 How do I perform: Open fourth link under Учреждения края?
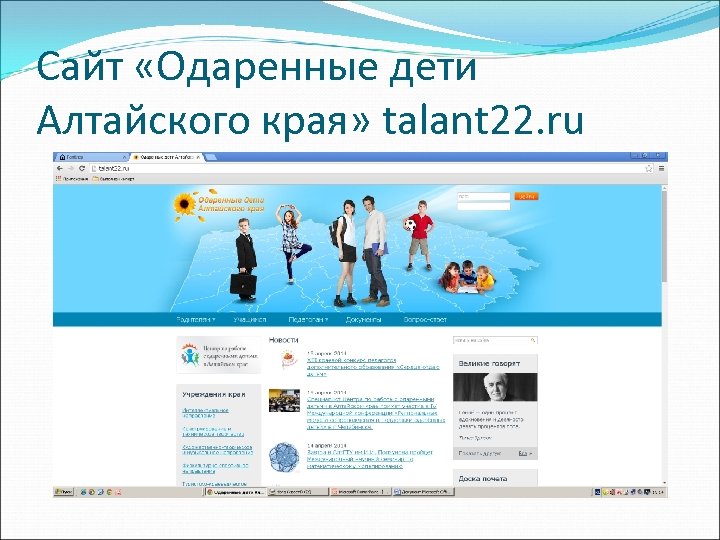click(x=215, y=468)
